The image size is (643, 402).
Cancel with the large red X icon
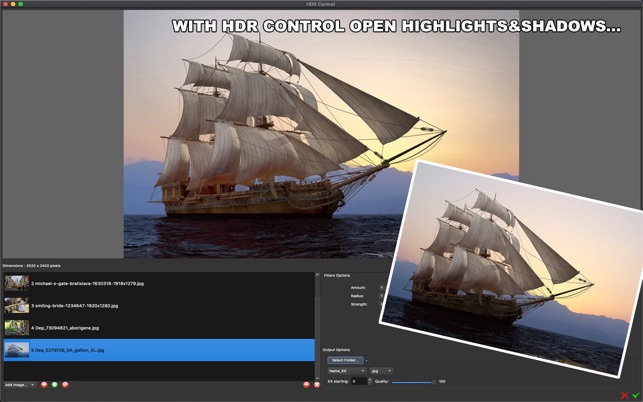point(625,395)
